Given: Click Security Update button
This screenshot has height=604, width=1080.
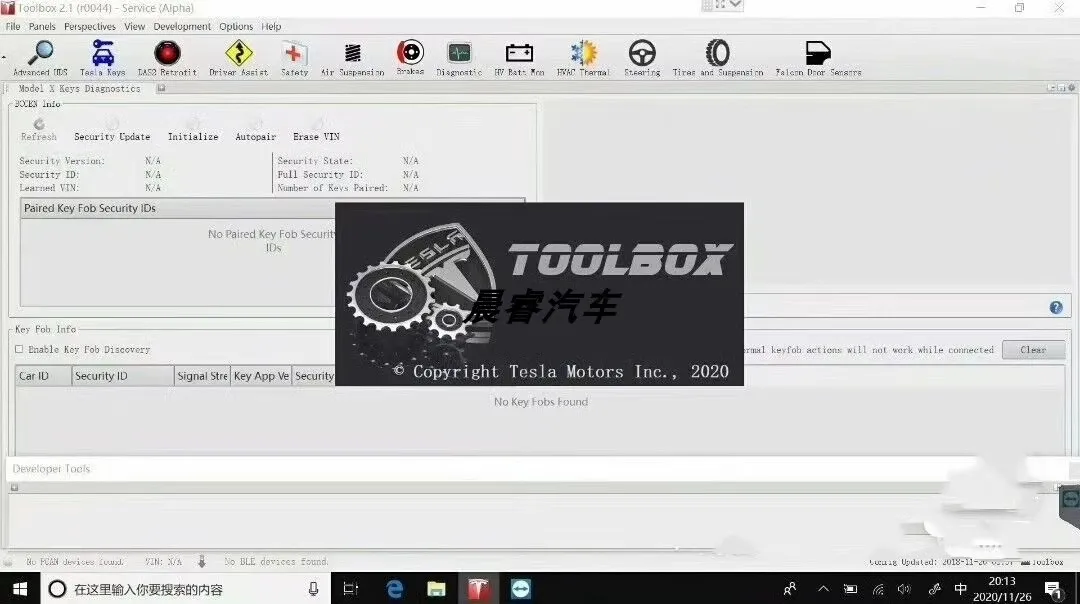Looking at the screenshot, I should click(x=112, y=131).
